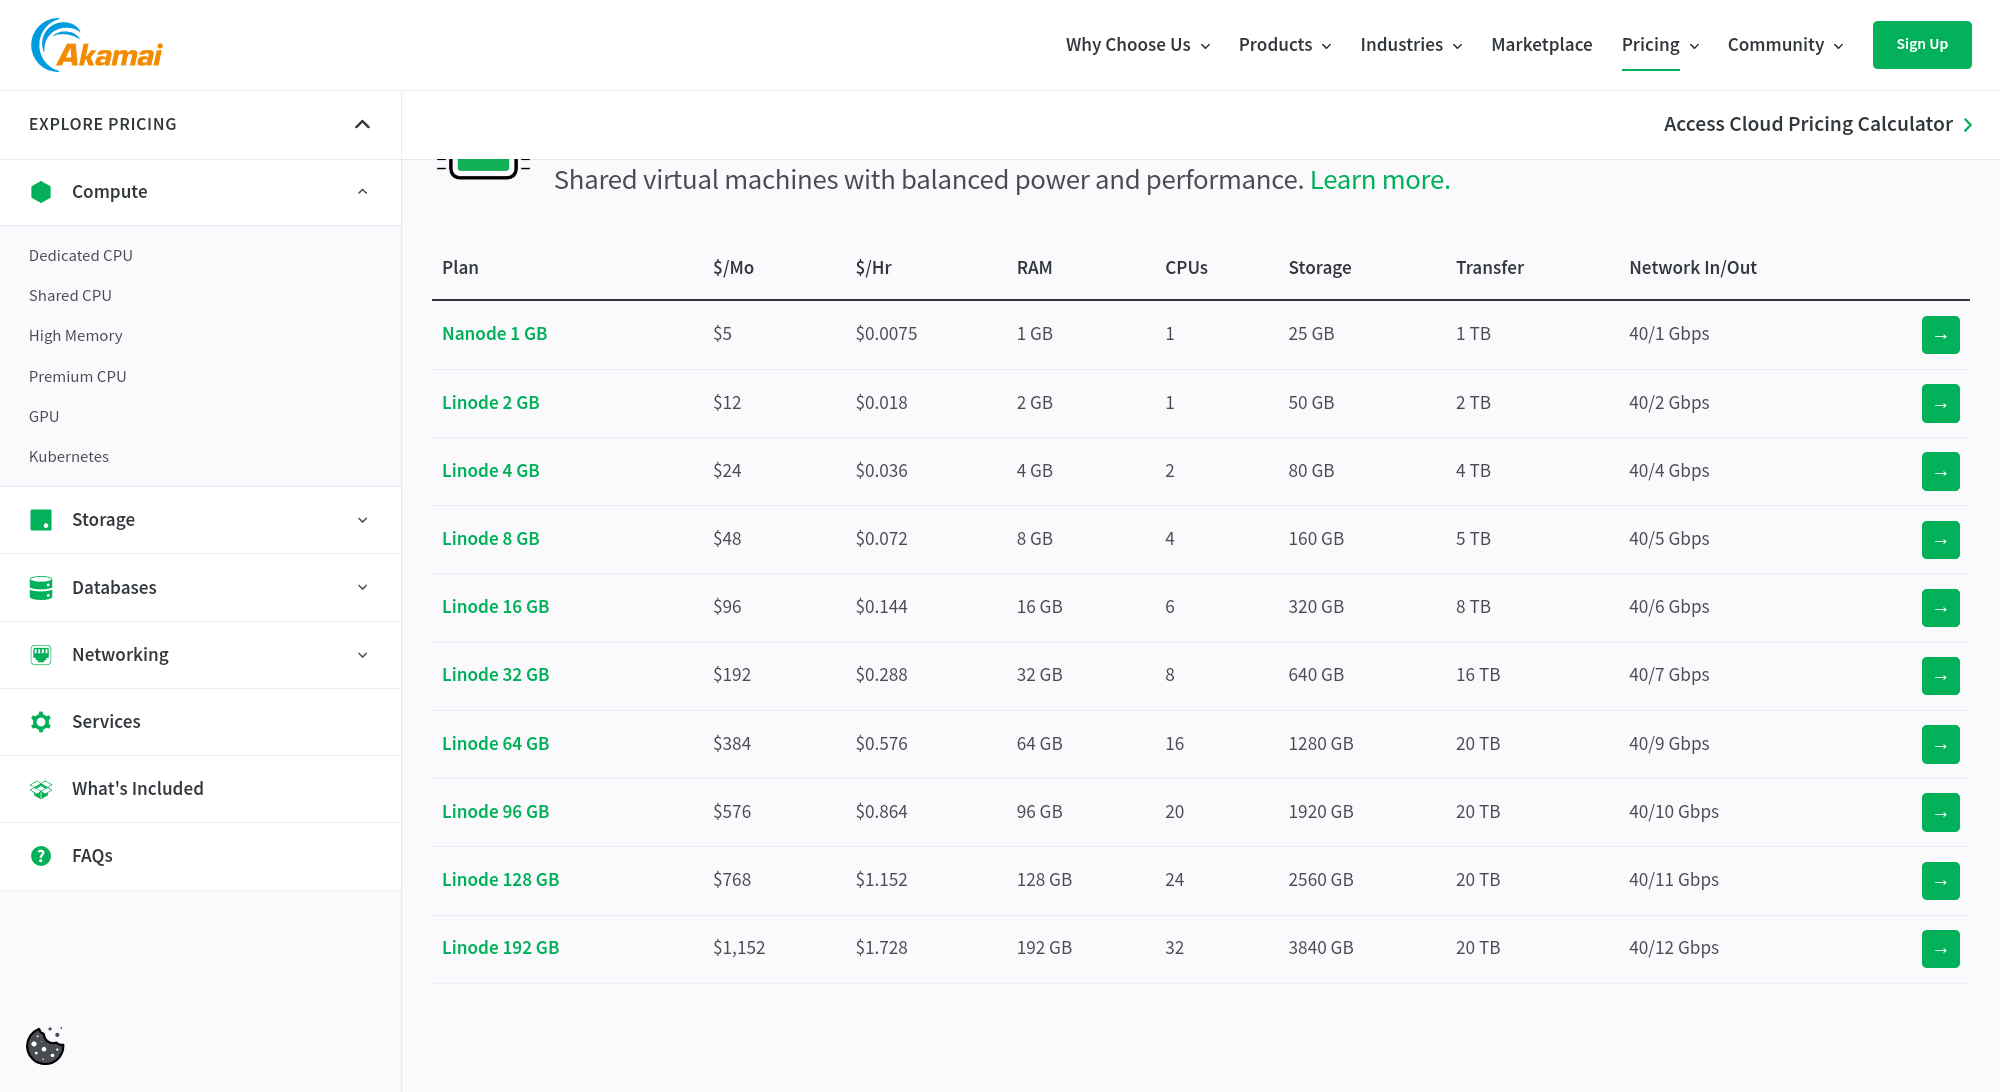Click the 16 TB transfer cell
Viewport: 2000px width, 1092px height.
(1478, 675)
